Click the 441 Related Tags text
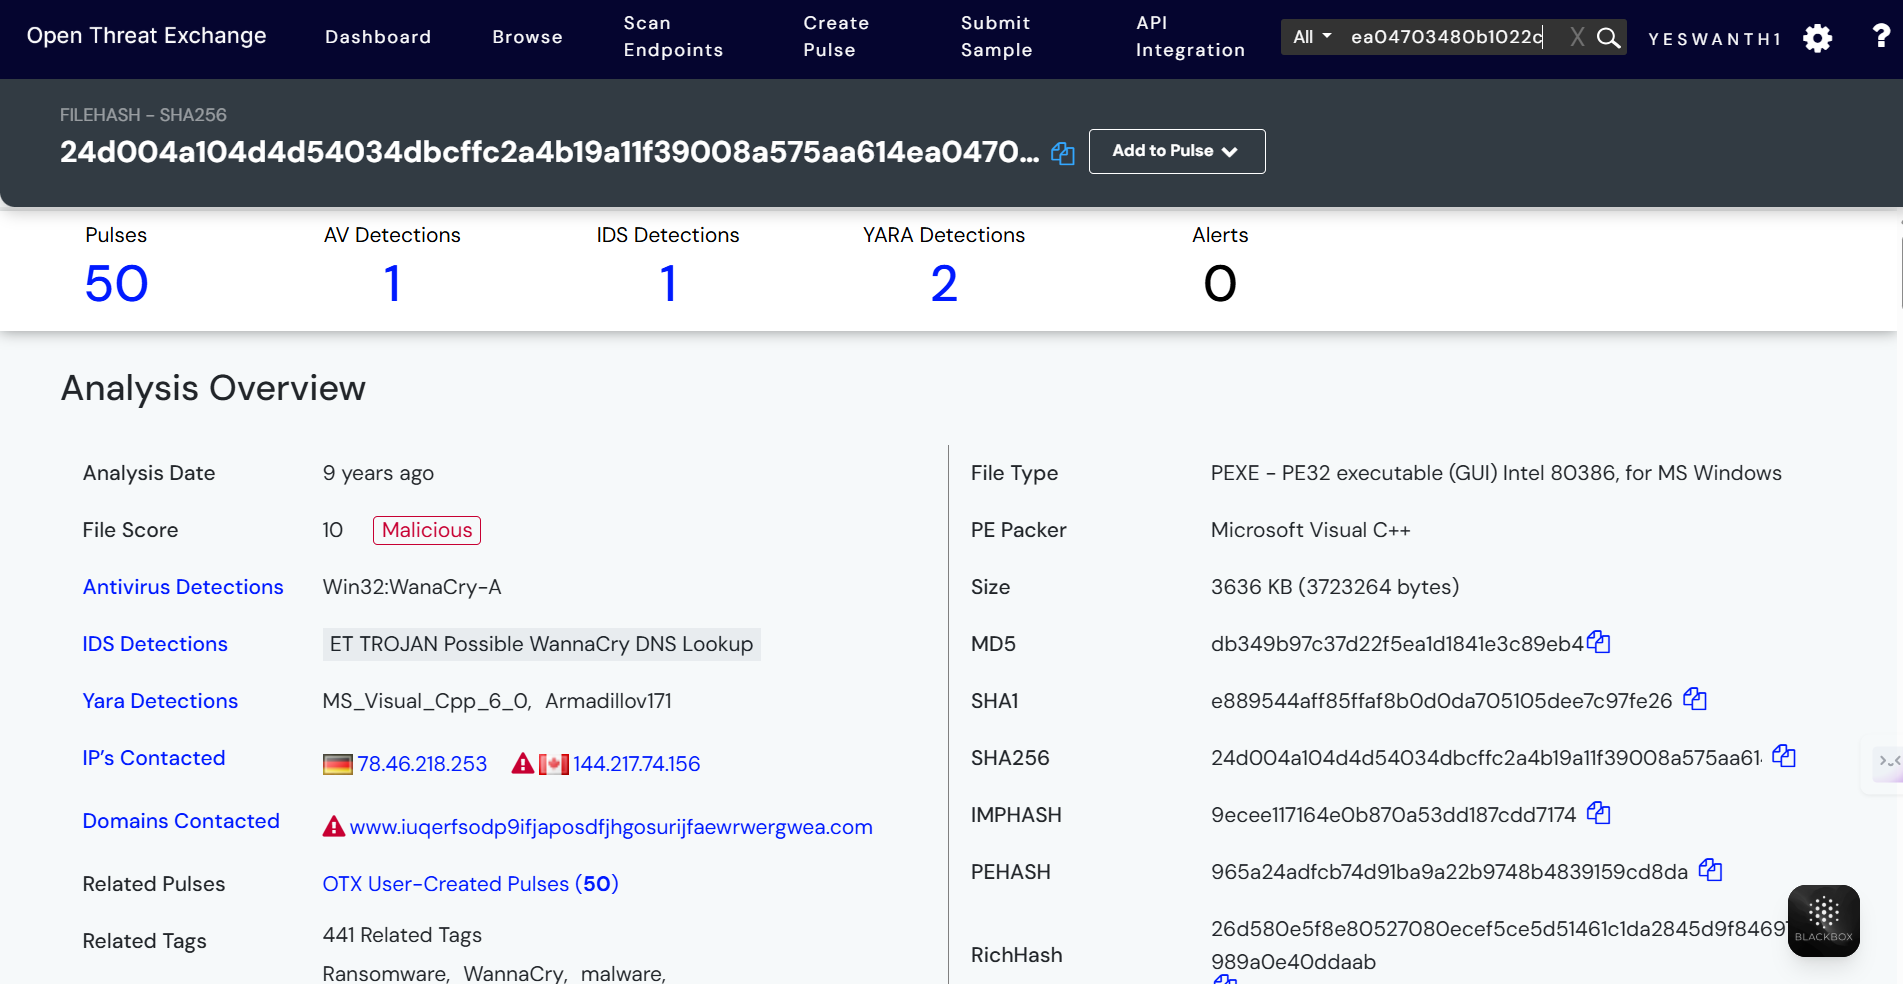The image size is (1903, 984). point(402,935)
